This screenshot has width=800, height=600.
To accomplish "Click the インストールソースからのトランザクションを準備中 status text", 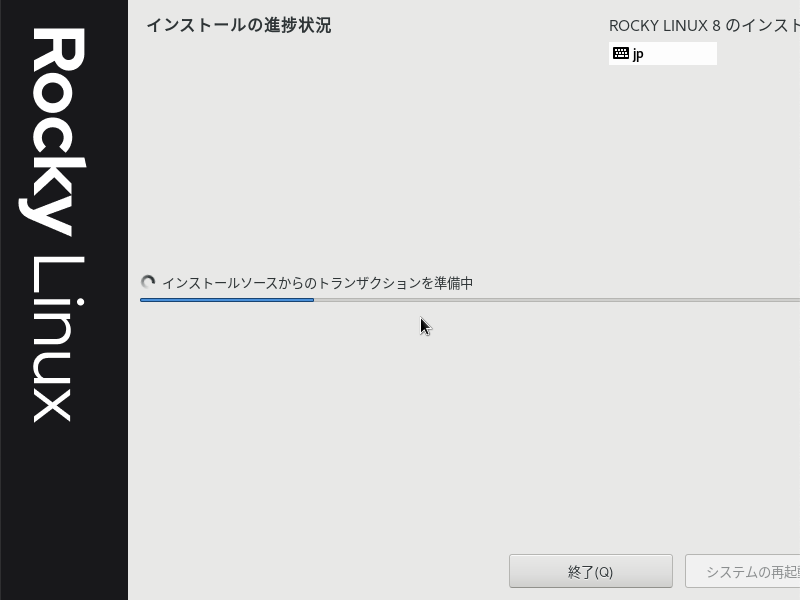I will (317, 283).
